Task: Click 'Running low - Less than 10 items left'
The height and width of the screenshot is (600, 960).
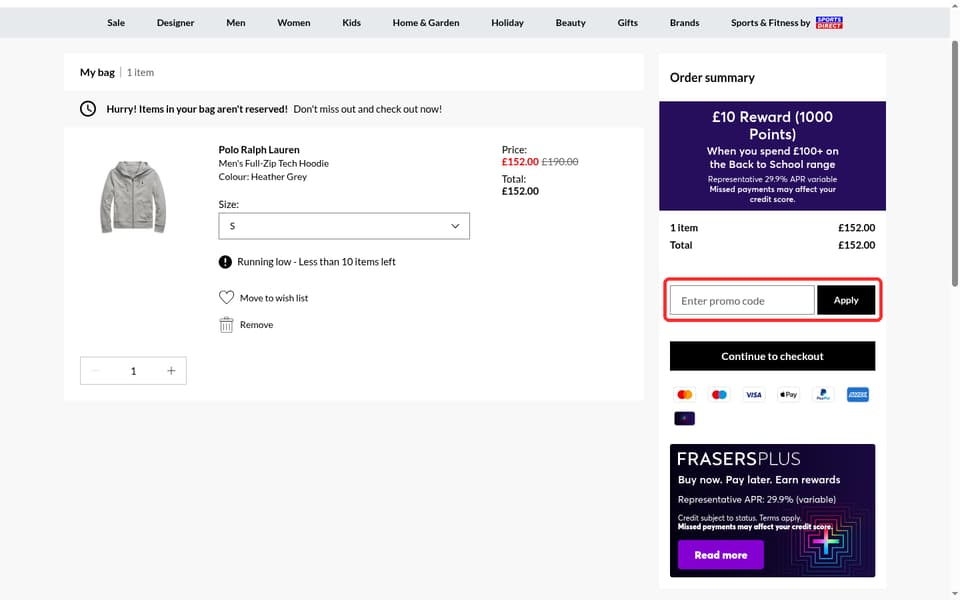Action: point(317,261)
